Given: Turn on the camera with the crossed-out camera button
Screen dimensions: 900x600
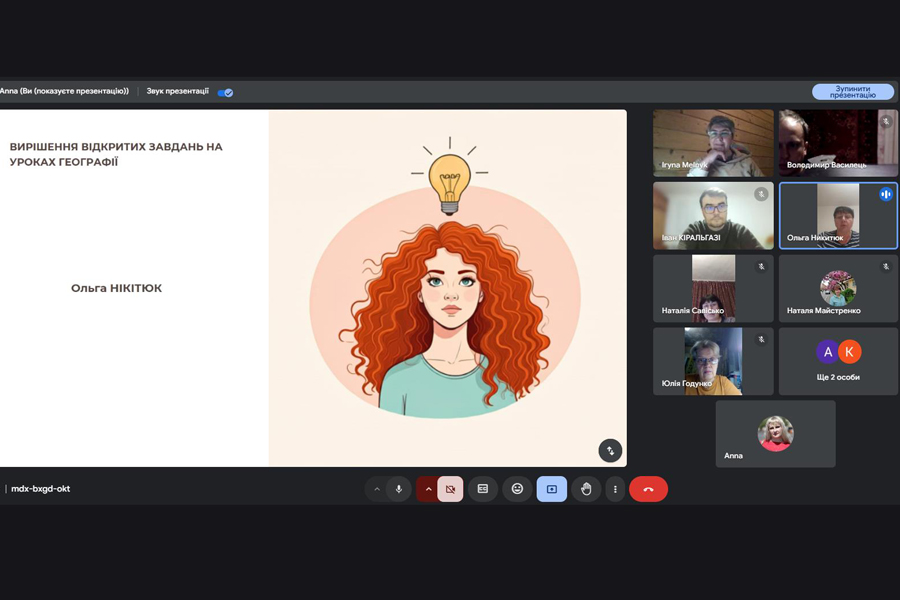Looking at the screenshot, I should [x=450, y=489].
